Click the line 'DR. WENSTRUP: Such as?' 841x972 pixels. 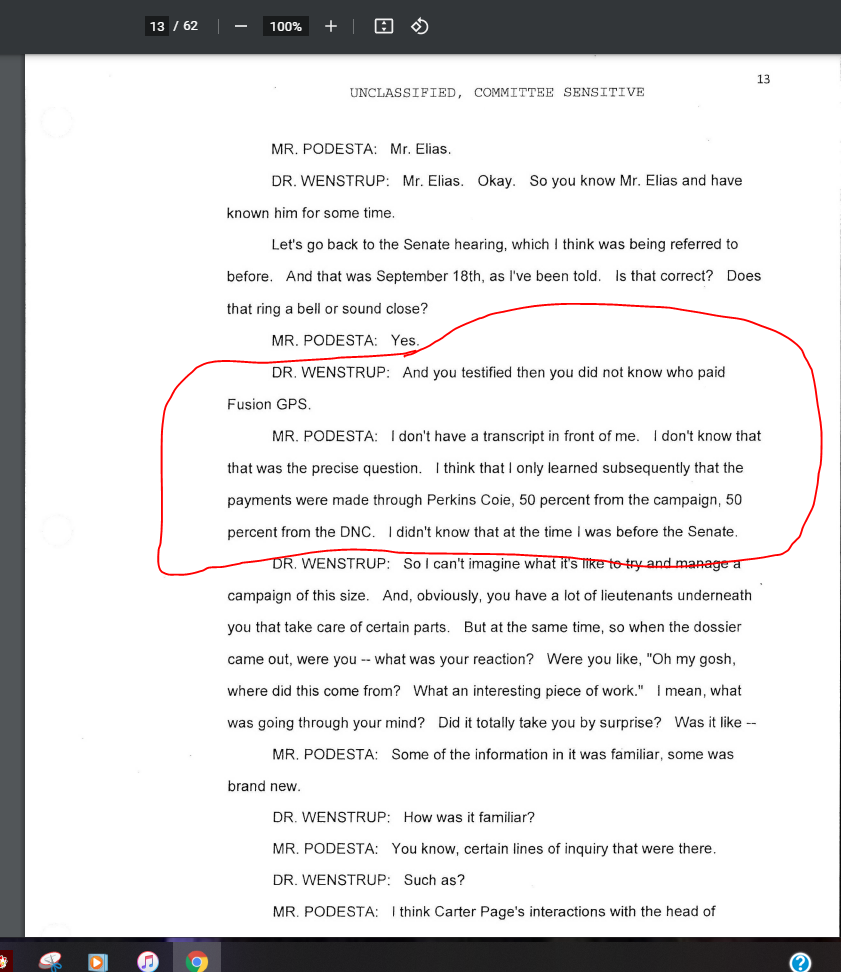tap(369, 880)
